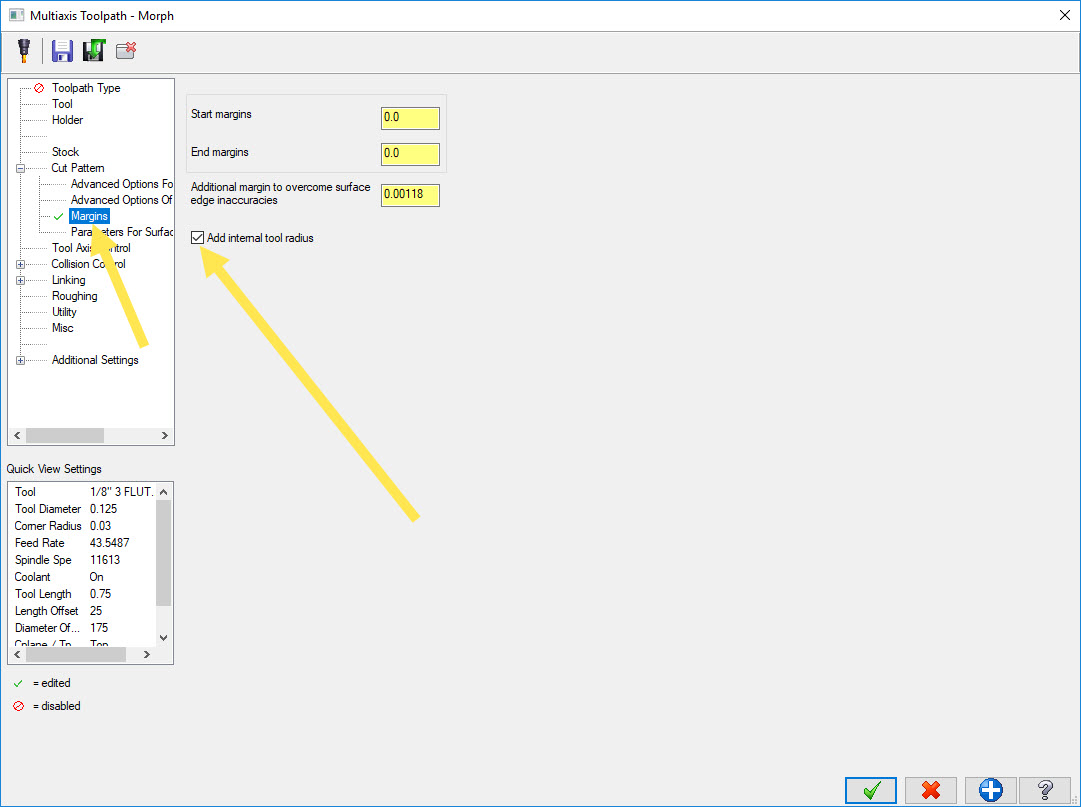
Task: Confirm with the green checkmark OK button
Action: pyautogui.click(x=871, y=790)
